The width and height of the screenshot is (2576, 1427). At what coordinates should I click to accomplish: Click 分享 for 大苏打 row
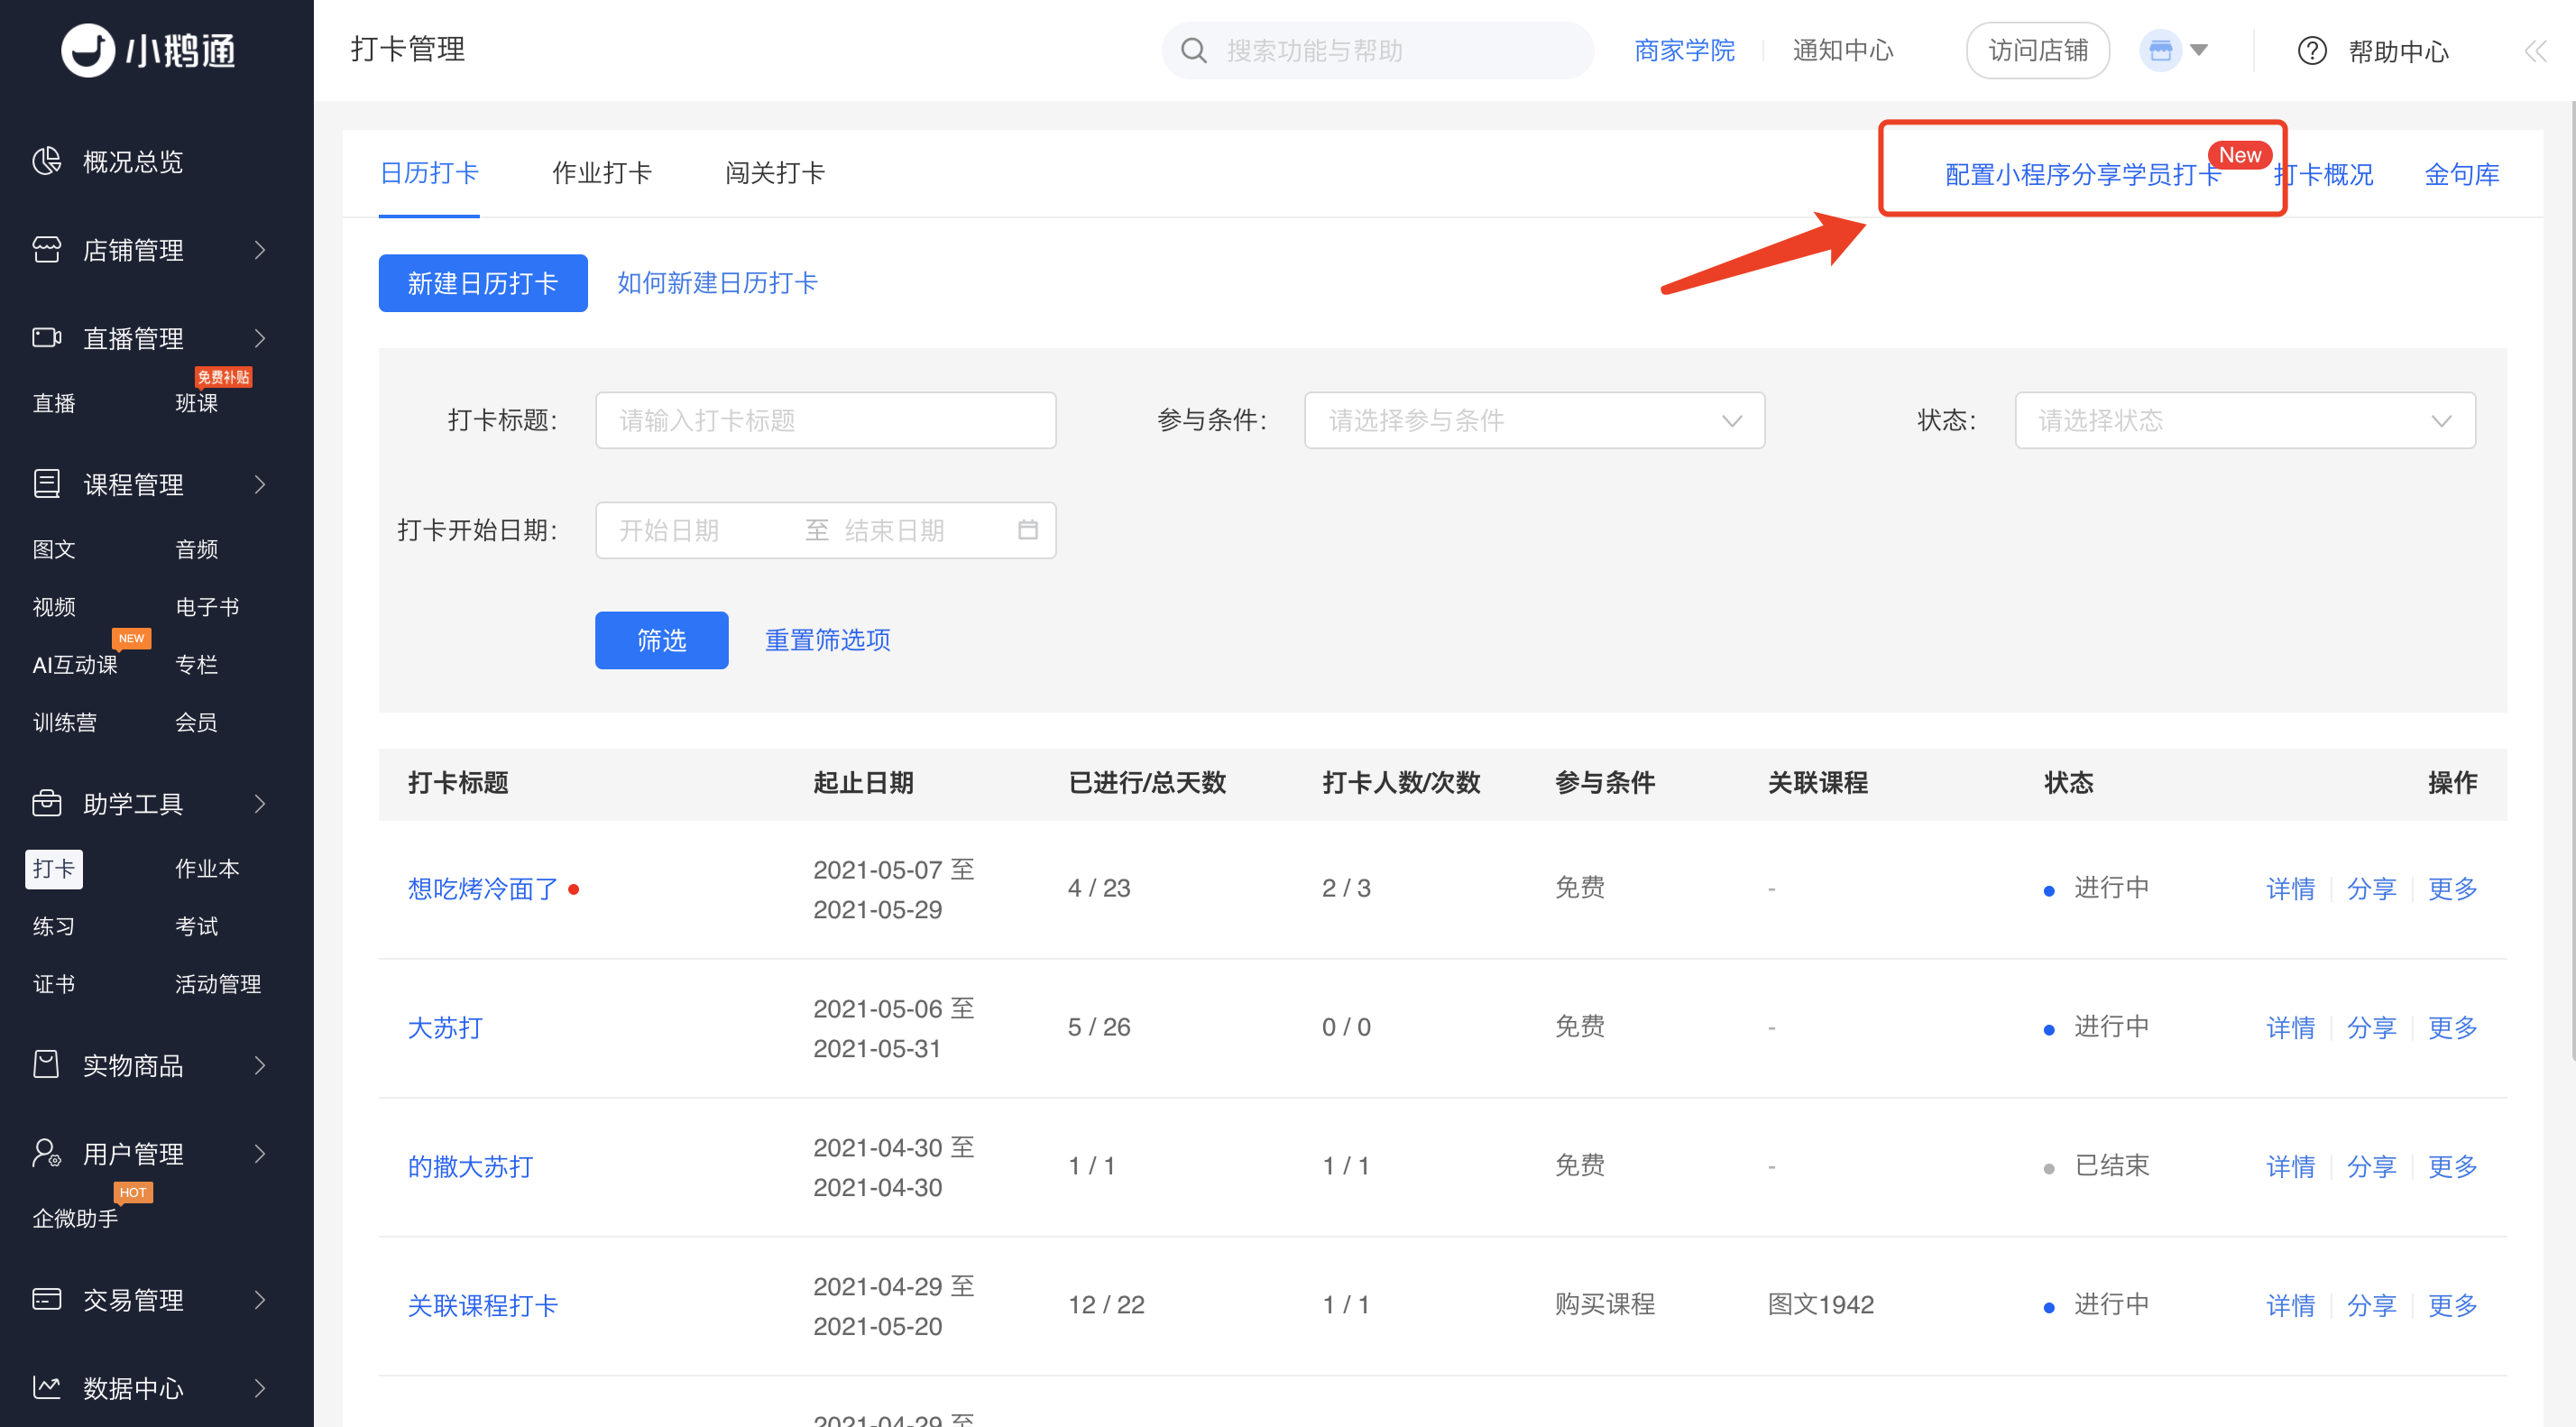point(2371,1027)
